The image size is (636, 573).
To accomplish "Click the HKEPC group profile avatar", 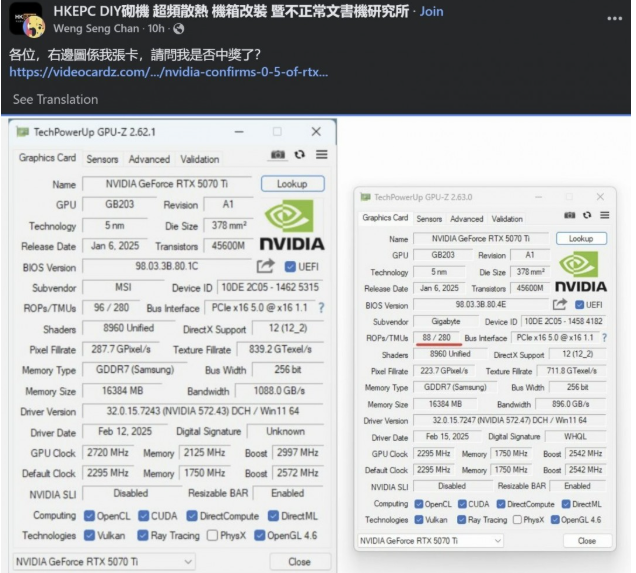I will pyautogui.click(x=27, y=21).
